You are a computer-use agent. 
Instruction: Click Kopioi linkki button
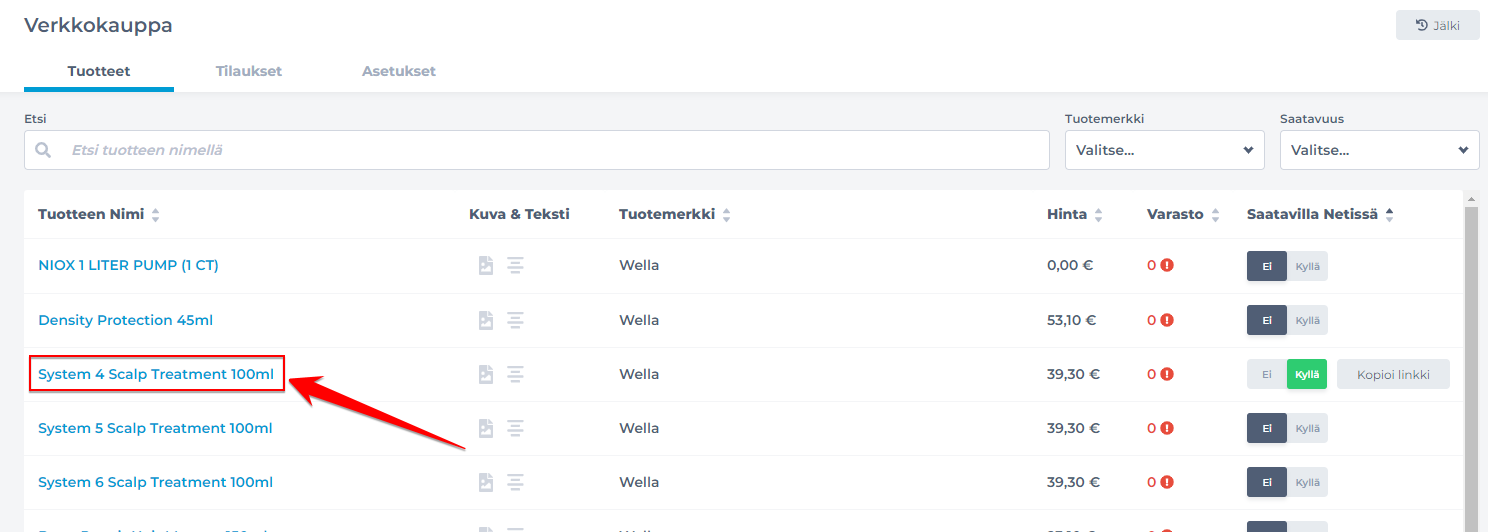coord(1393,374)
